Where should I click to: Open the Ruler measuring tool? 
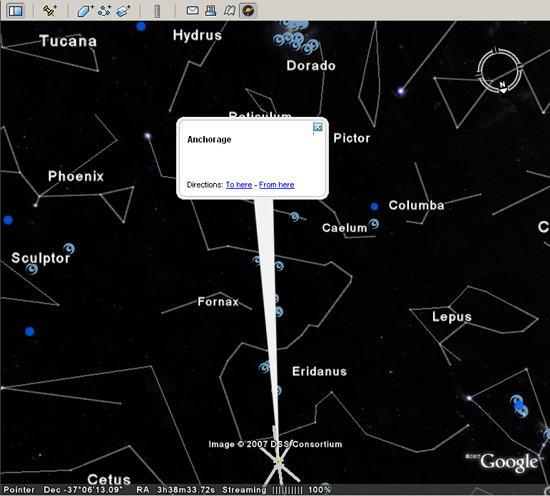click(157, 11)
